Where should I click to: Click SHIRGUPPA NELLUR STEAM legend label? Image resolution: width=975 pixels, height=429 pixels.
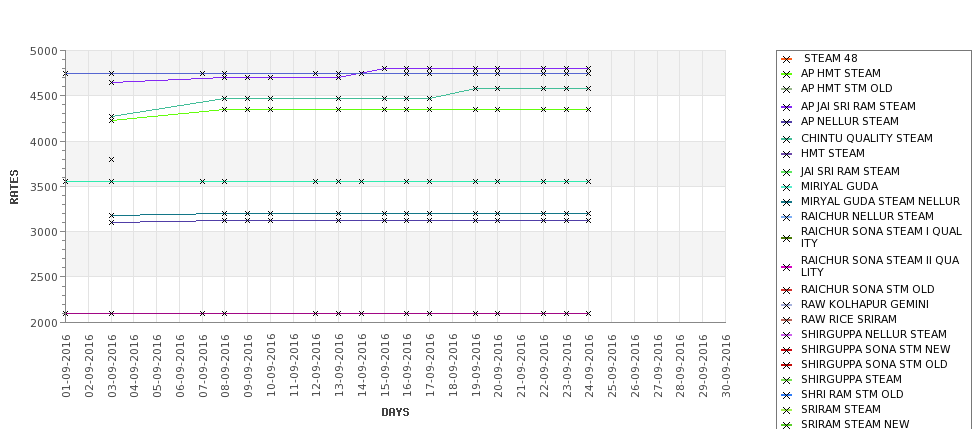click(874, 334)
